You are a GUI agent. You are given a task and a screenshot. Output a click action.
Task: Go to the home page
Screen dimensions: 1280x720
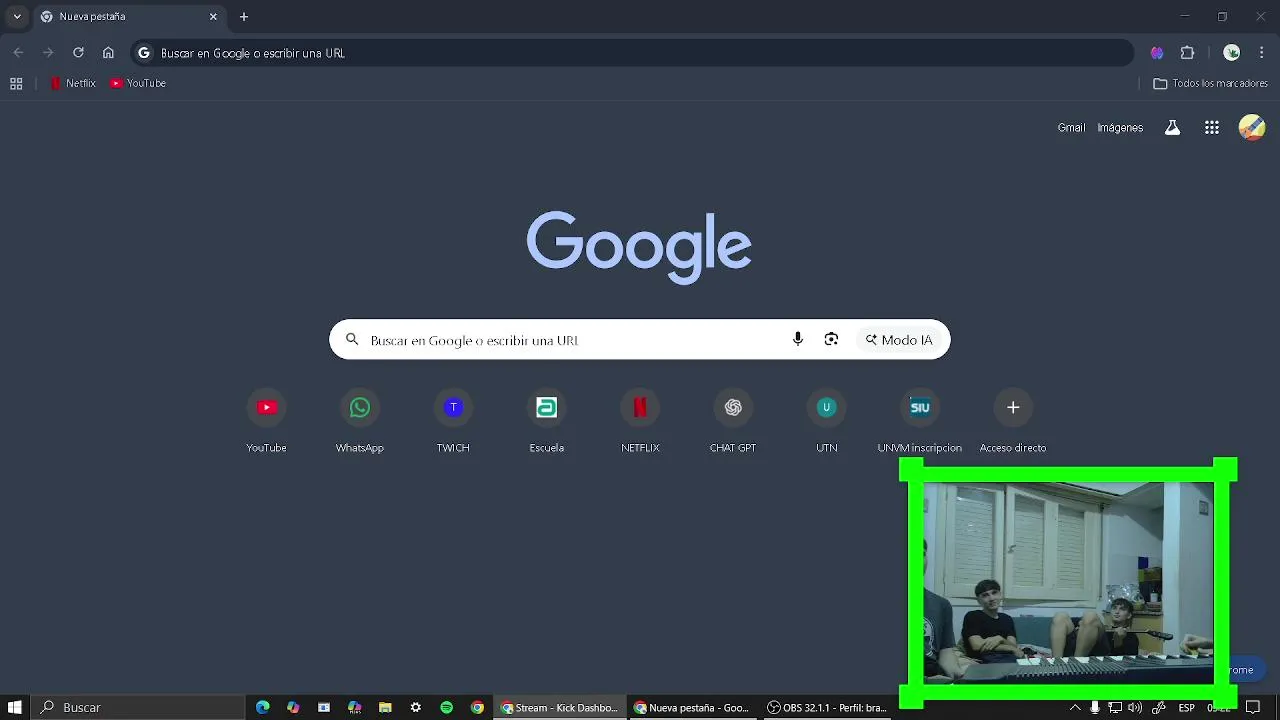108,53
